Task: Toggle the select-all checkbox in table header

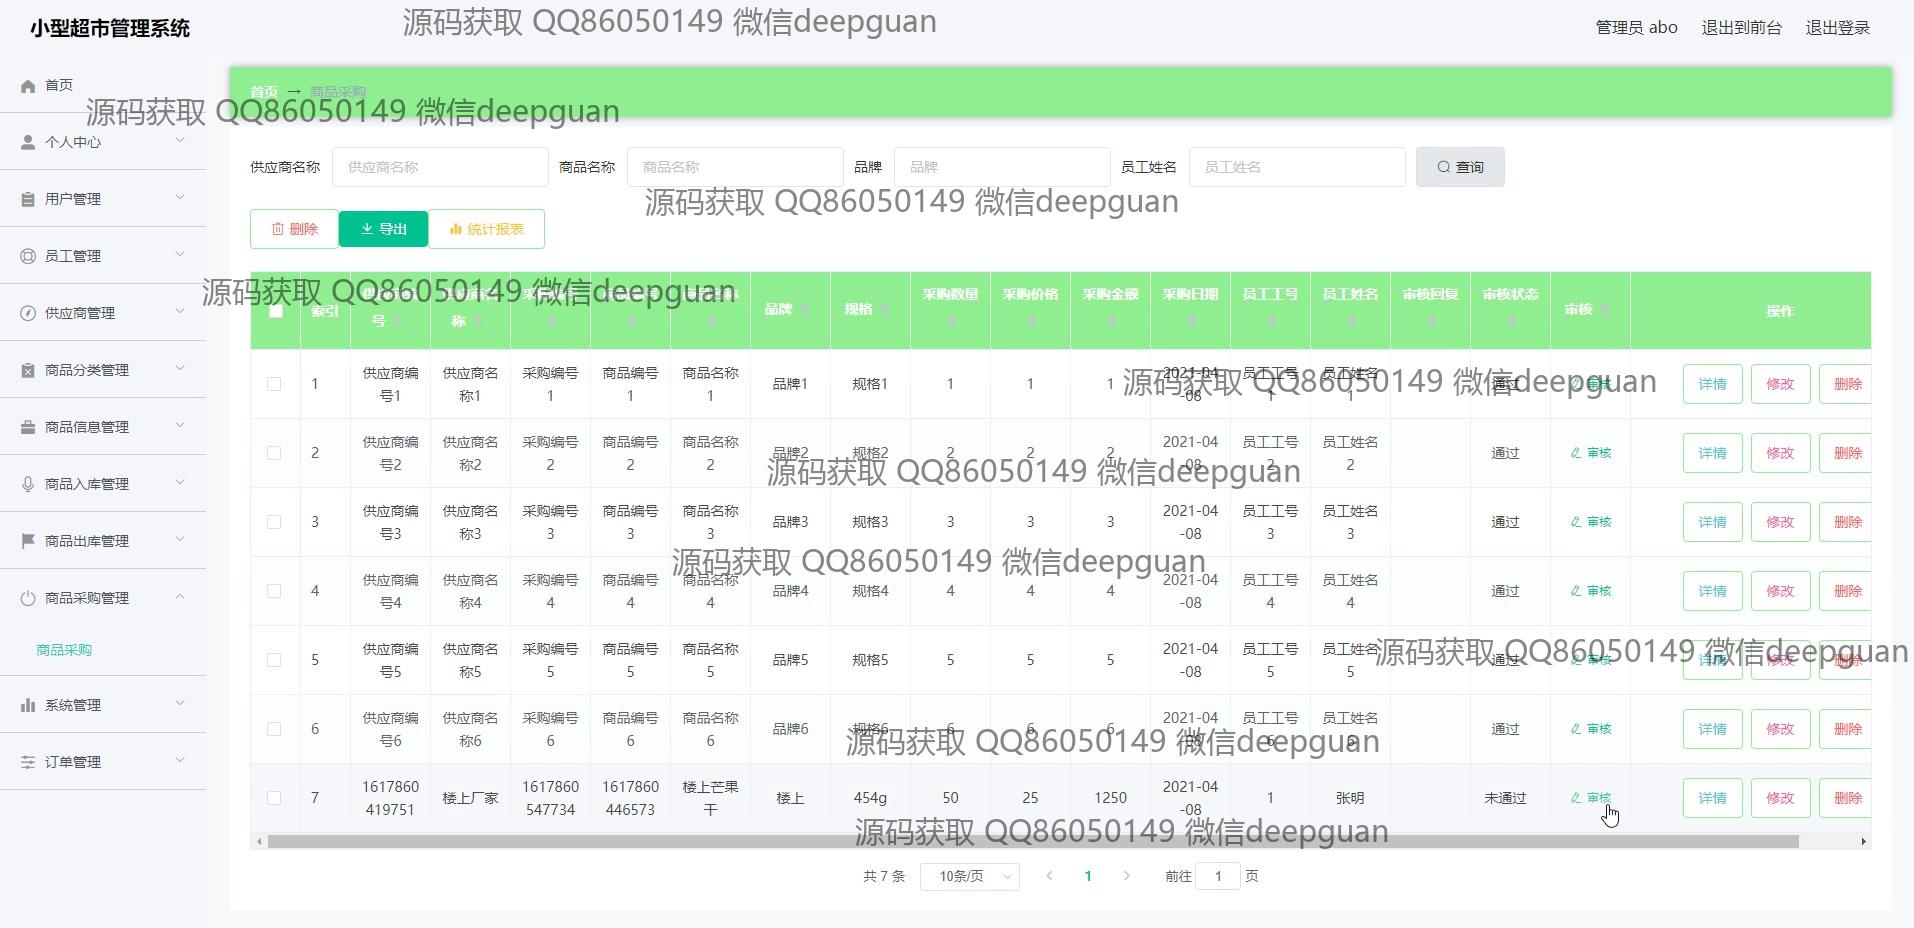Action: pyautogui.click(x=276, y=311)
